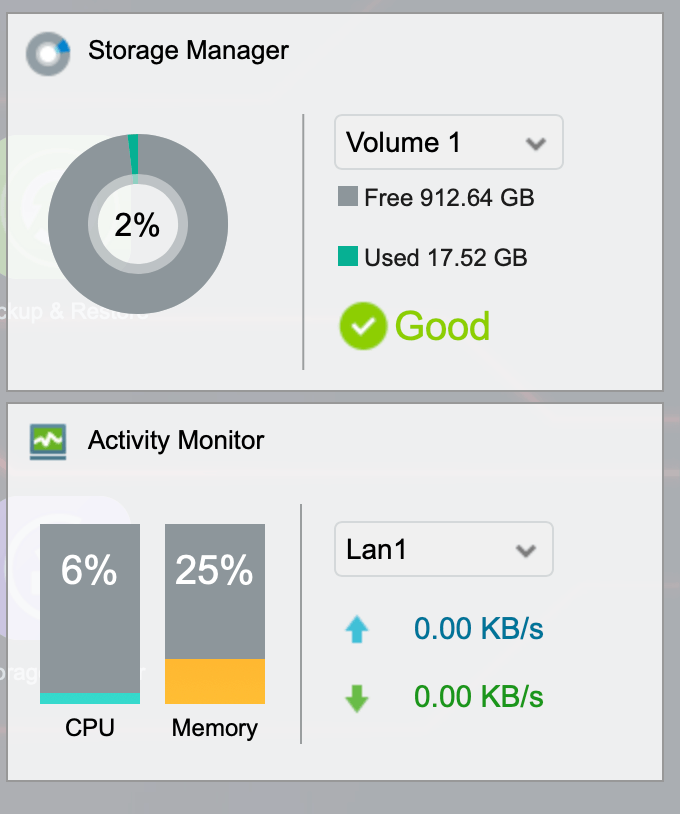The width and height of the screenshot is (680, 814).
Task: Open the Activity Monitor widget title
Action: coord(176,440)
